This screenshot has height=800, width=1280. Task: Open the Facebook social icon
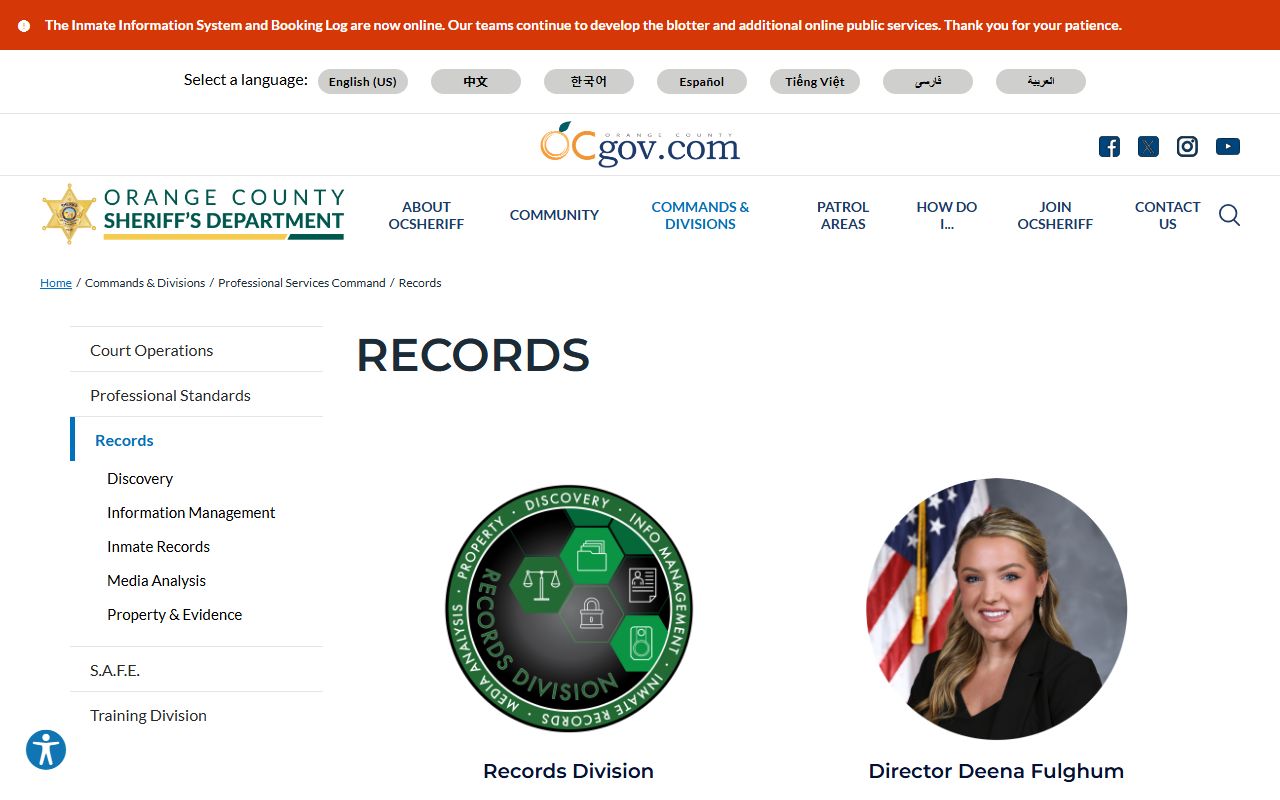click(x=1109, y=147)
